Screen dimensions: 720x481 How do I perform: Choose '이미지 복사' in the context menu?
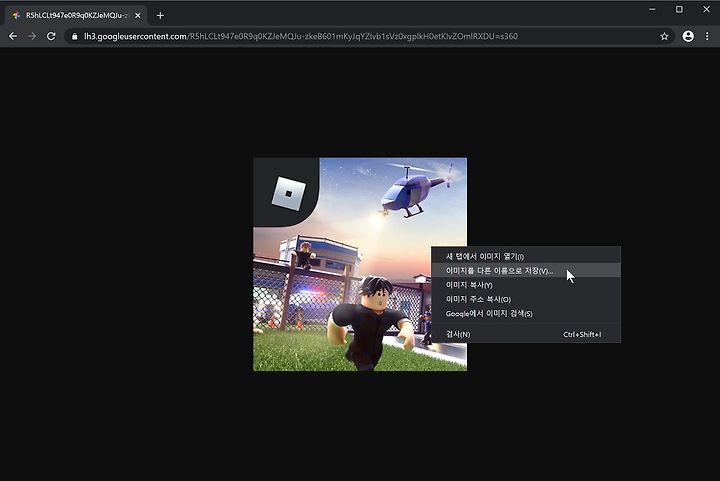[526, 285]
